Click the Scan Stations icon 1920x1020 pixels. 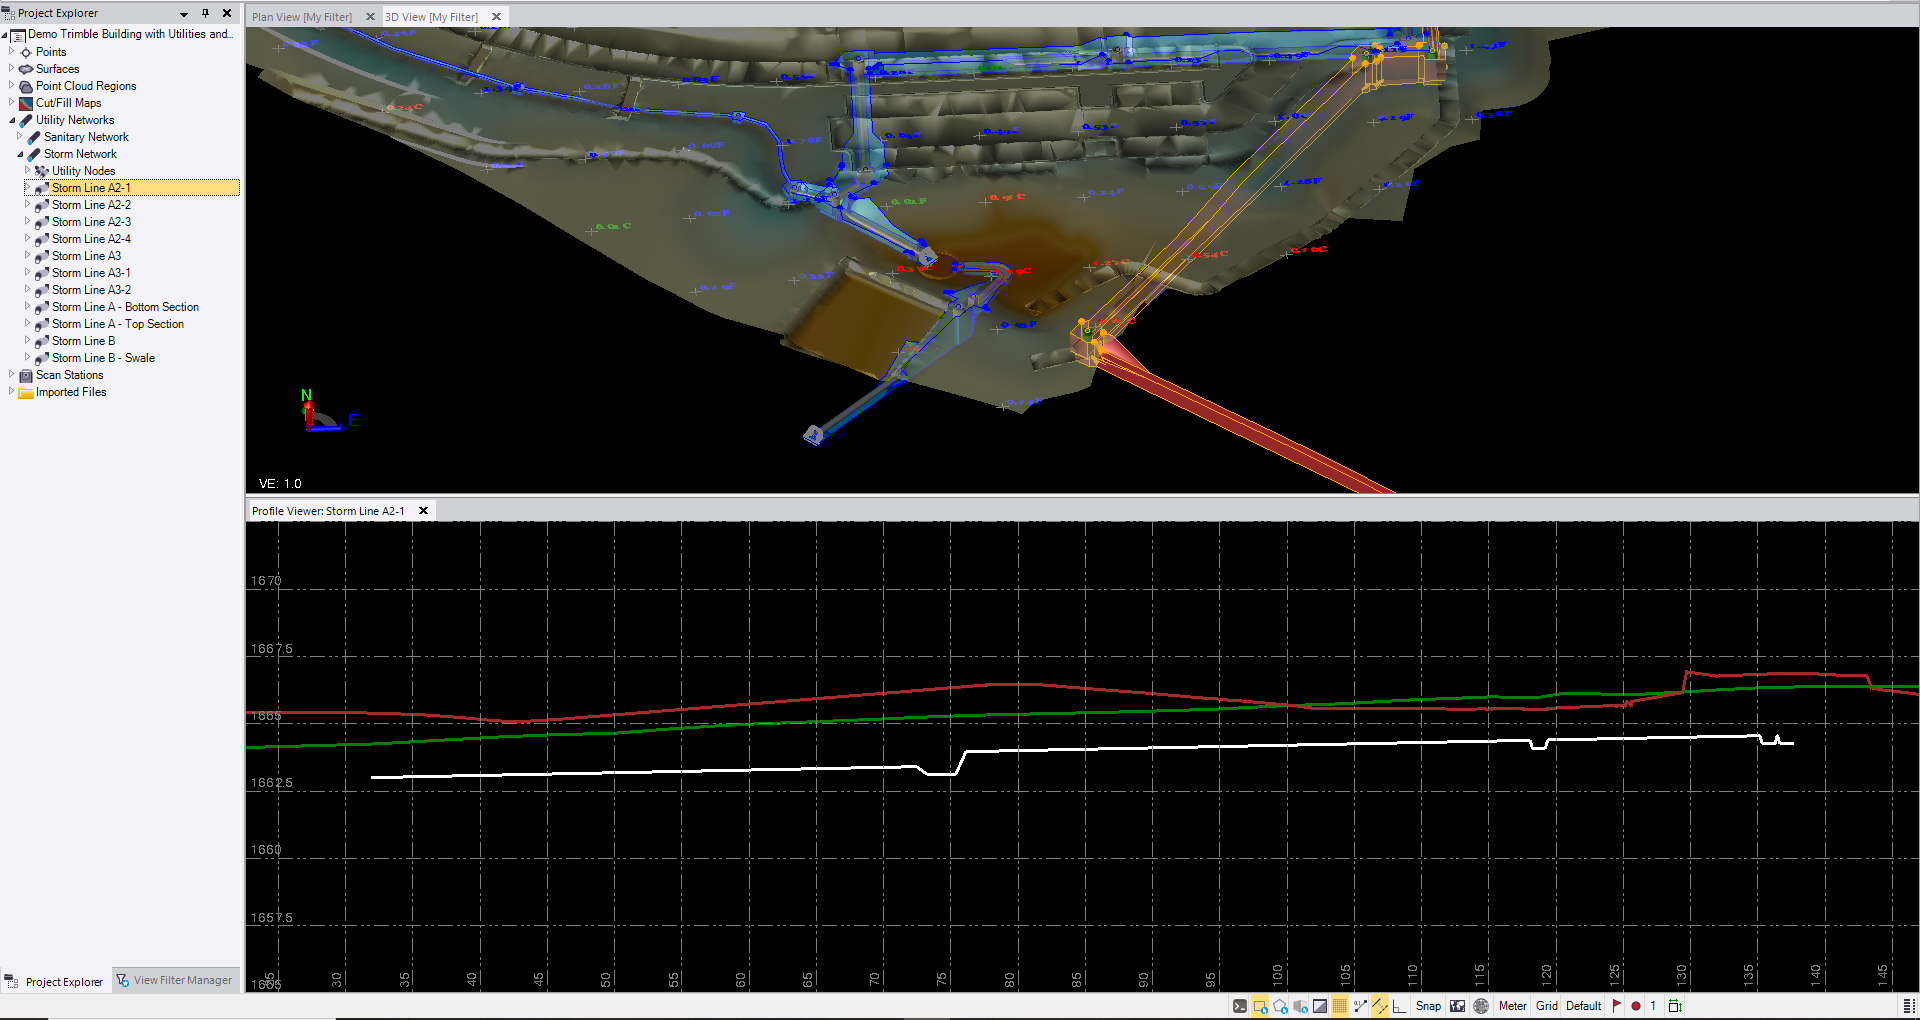[26, 375]
